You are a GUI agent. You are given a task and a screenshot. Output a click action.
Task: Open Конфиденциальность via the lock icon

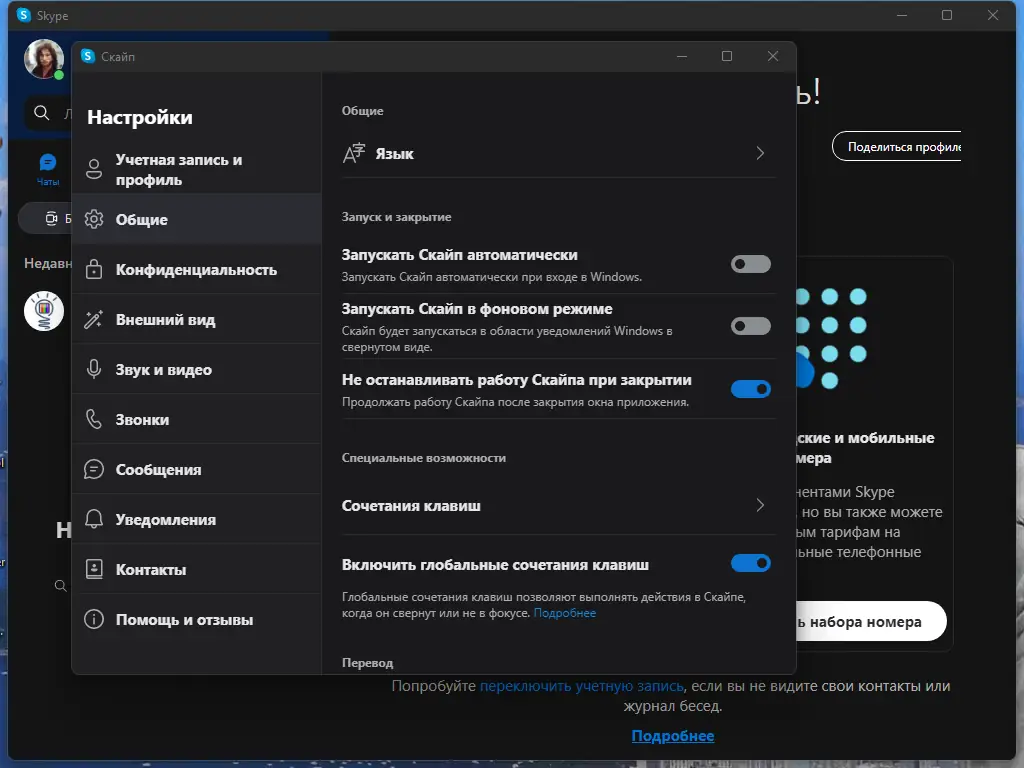pos(94,269)
